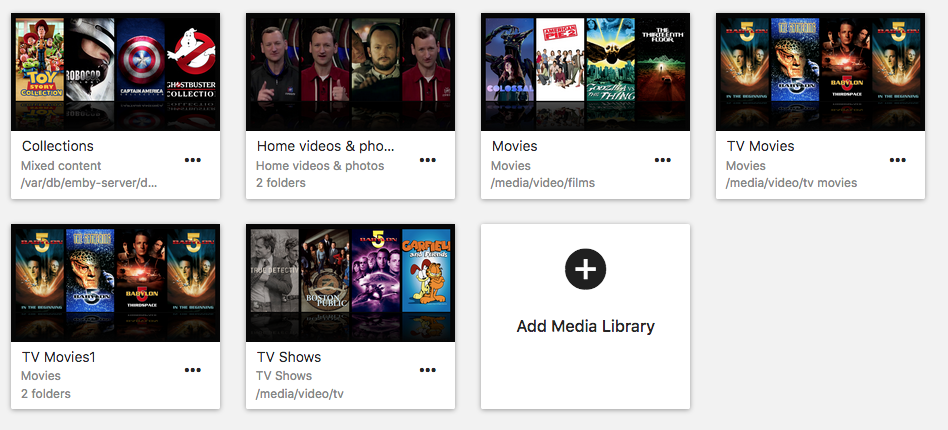Select the TV Movies library cover image
Viewport: 948px width, 430px height.
(x=820, y=72)
